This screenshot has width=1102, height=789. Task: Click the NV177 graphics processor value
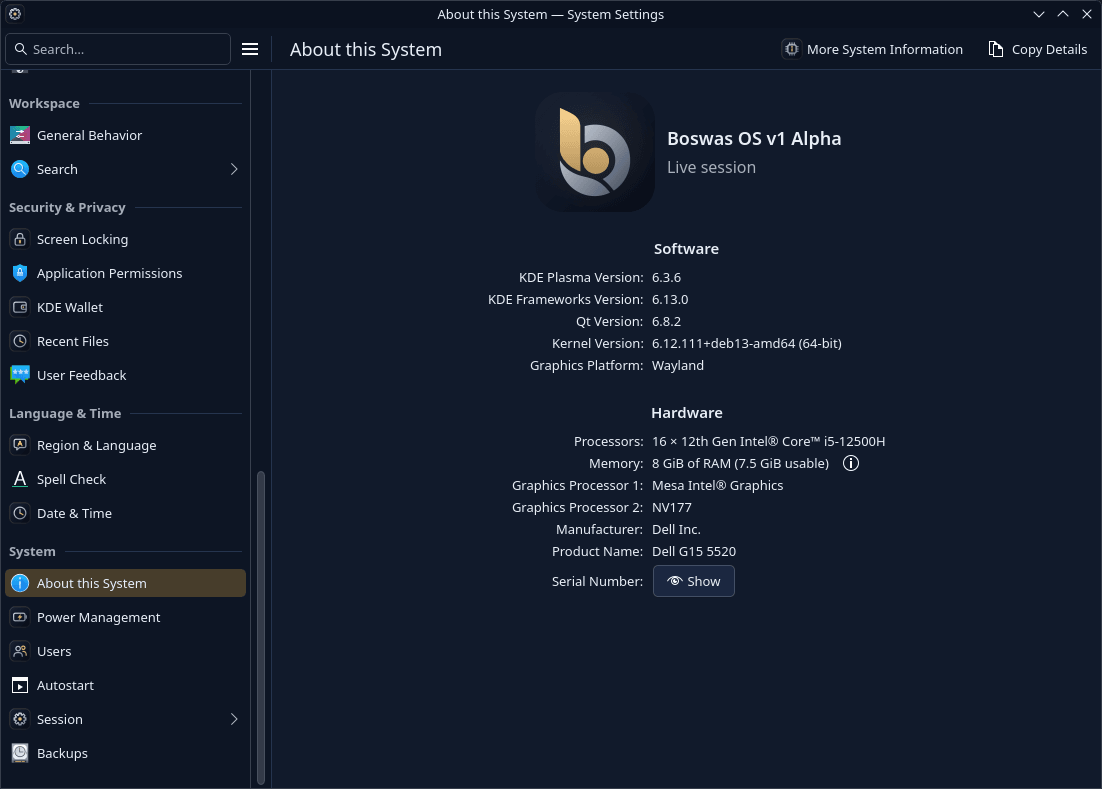coord(671,507)
